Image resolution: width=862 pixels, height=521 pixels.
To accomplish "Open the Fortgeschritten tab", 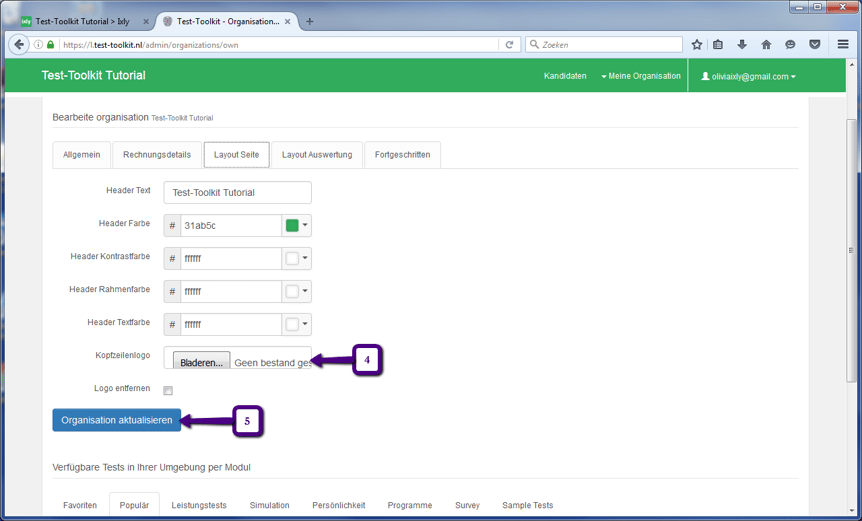I will [x=402, y=154].
